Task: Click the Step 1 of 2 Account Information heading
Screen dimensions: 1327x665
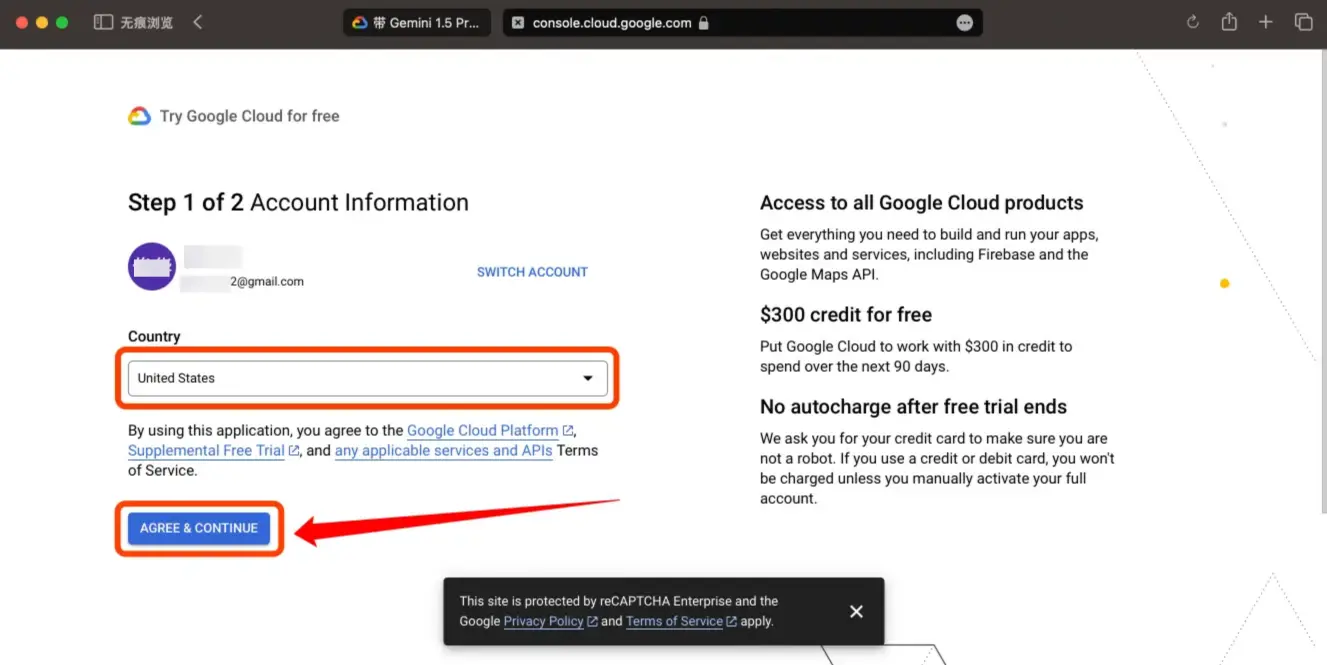Action: [x=298, y=202]
